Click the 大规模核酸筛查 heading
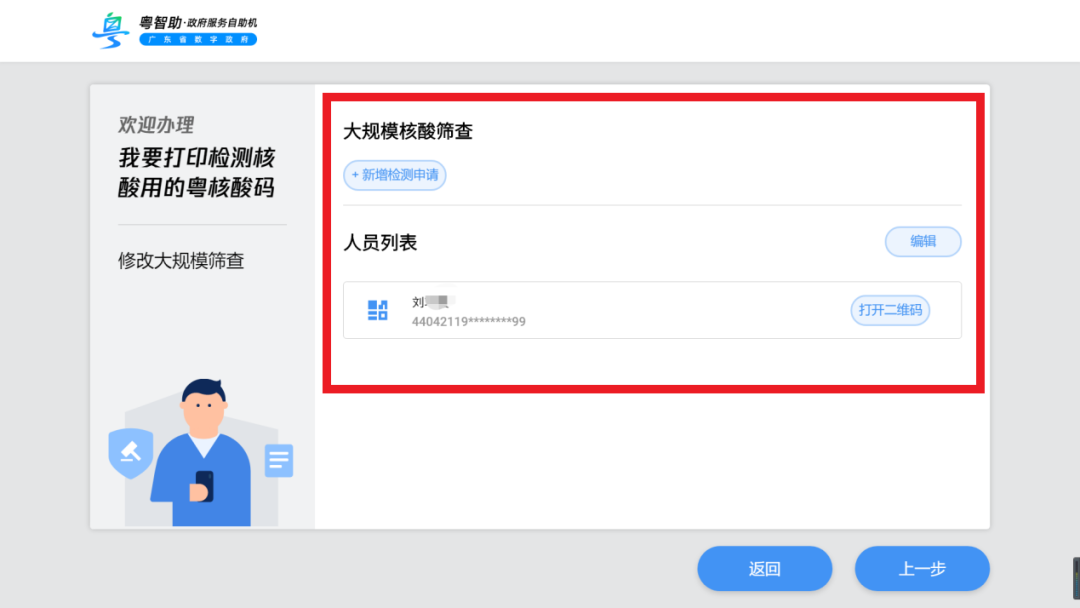1080x608 pixels. pos(408,132)
